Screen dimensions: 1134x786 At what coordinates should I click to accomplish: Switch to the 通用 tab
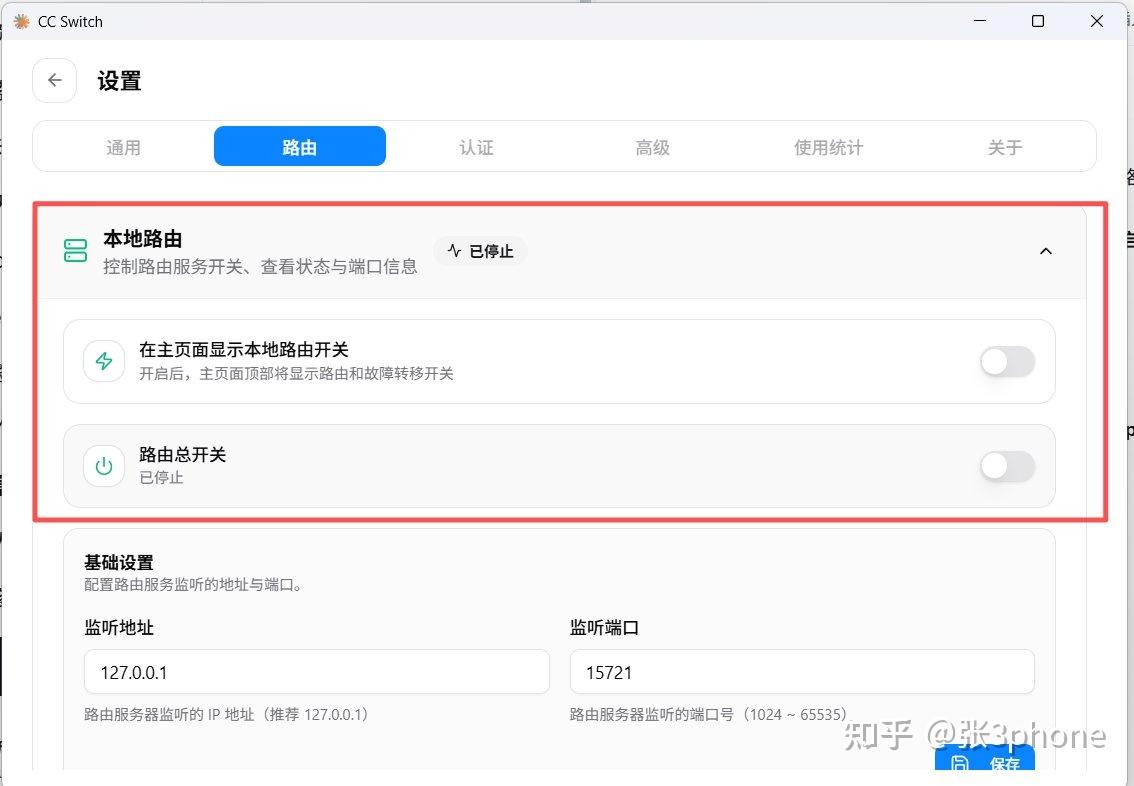(x=123, y=148)
